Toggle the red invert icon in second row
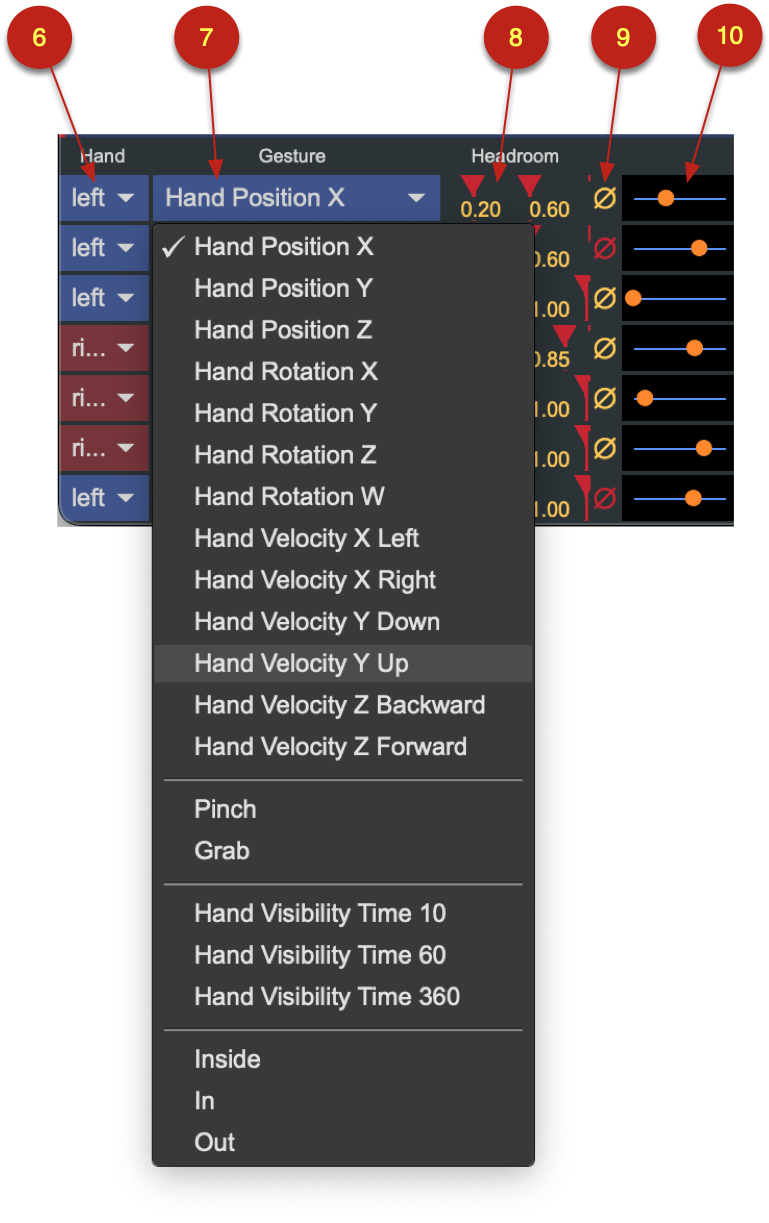The height and width of the screenshot is (1223, 769). point(604,248)
